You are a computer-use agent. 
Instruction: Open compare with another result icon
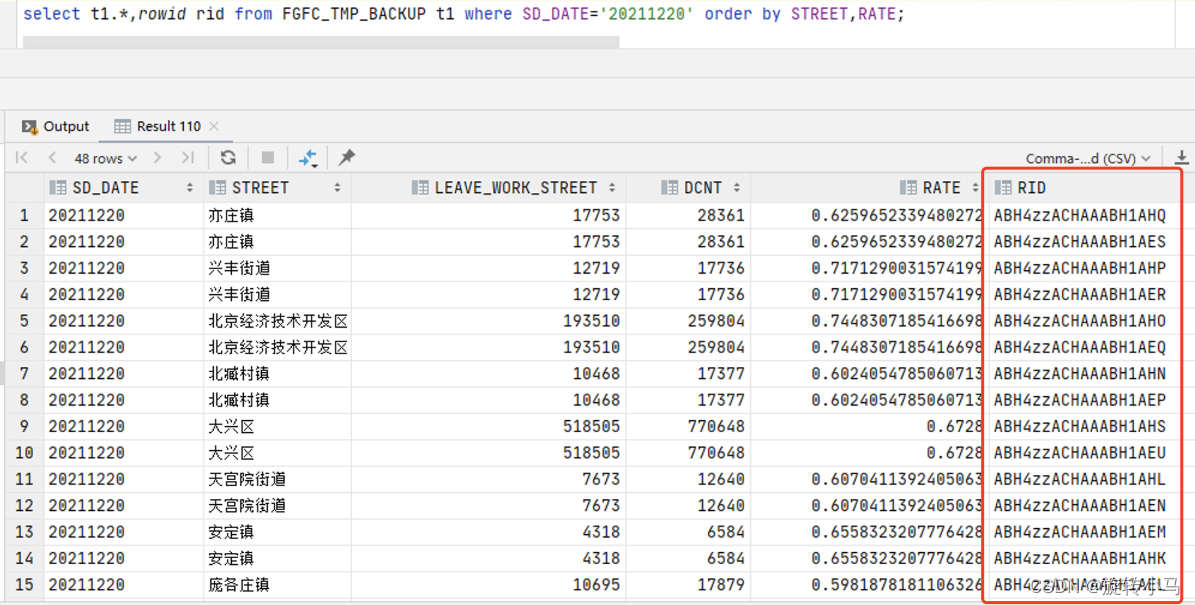click(x=308, y=158)
